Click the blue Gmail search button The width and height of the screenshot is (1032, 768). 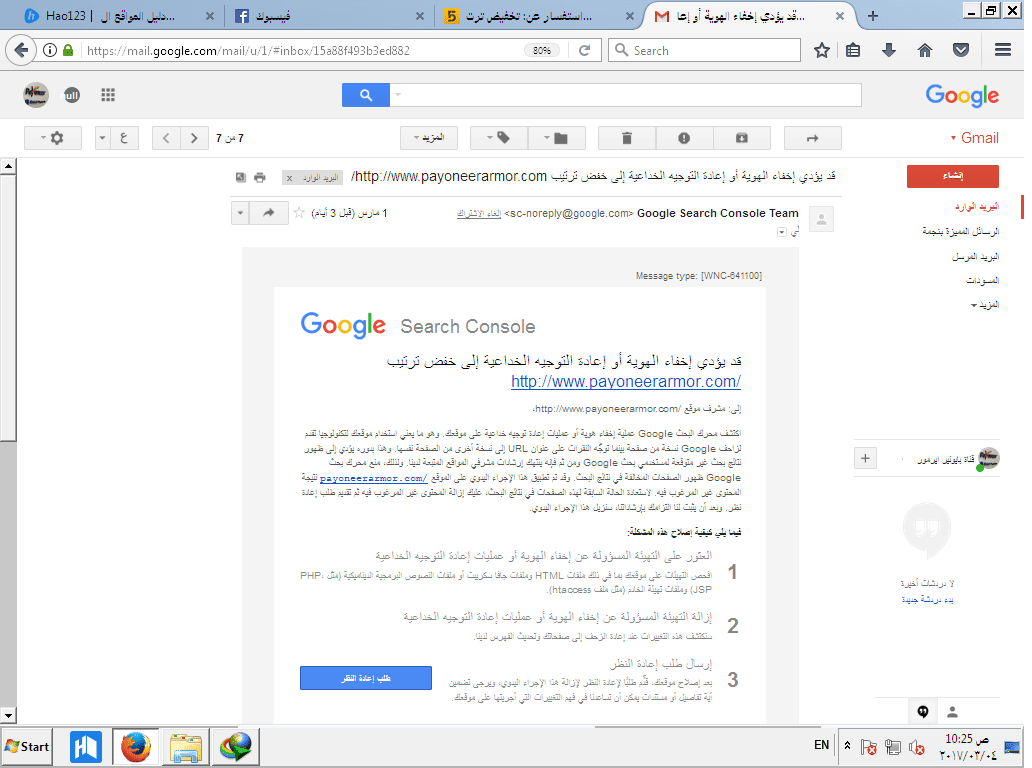click(366, 95)
